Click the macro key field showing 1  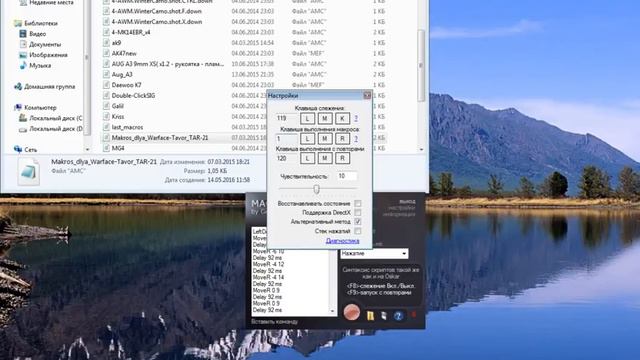coord(287,138)
